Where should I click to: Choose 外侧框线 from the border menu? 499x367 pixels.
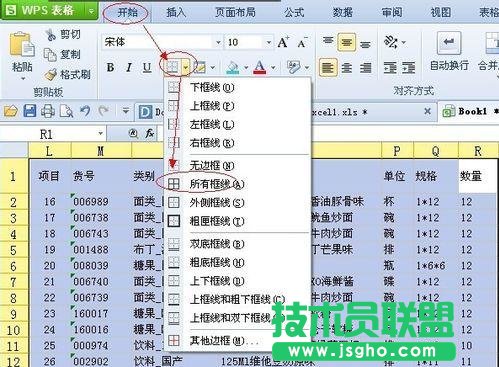point(238,202)
